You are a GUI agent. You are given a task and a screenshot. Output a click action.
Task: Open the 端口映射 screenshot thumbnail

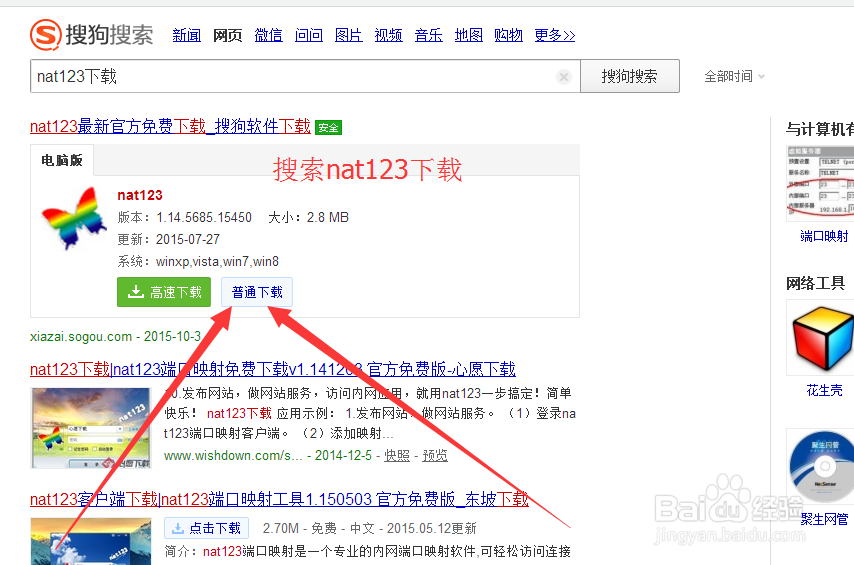coord(821,184)
